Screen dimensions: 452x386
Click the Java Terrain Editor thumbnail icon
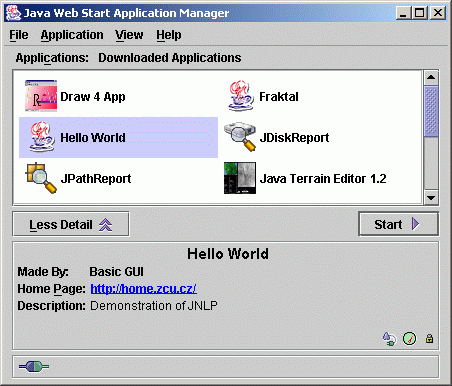tap(240, 178)
